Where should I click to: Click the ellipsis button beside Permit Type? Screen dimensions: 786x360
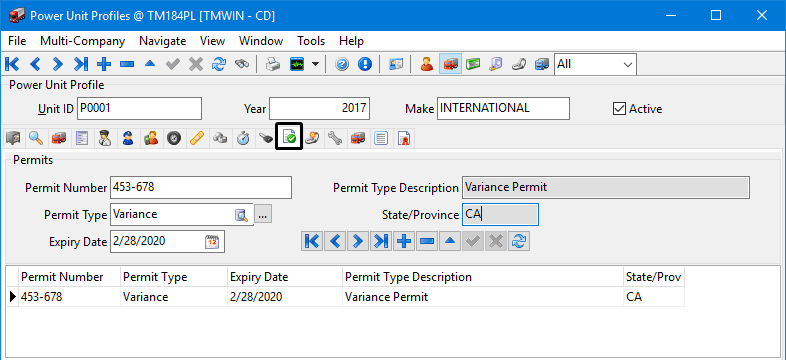coord(263,215)
